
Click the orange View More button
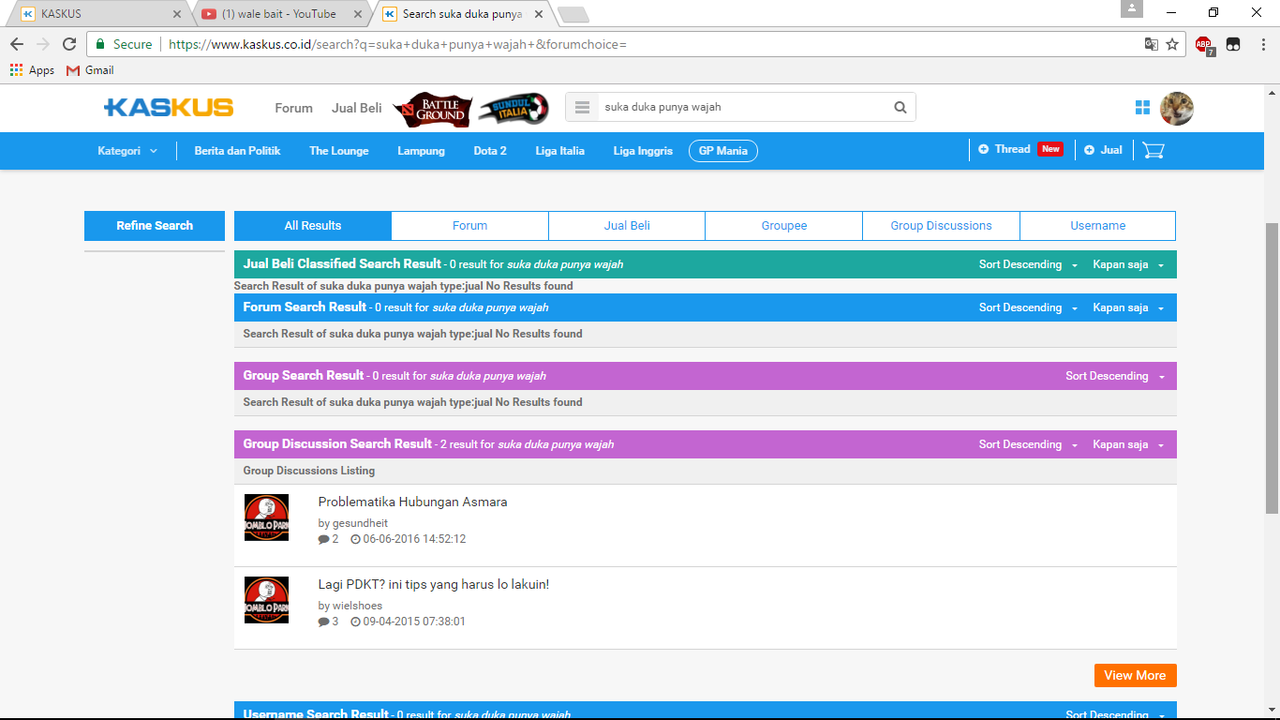[x=1135, y=676]
